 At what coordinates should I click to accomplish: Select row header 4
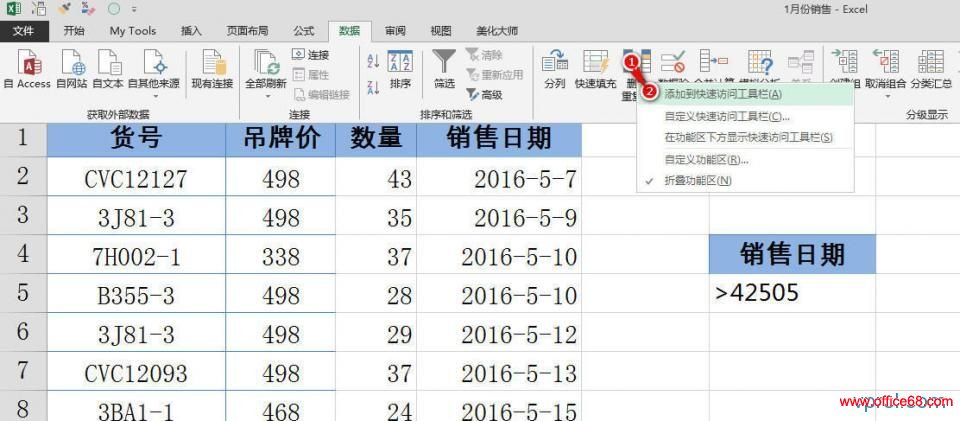point(23,254)
